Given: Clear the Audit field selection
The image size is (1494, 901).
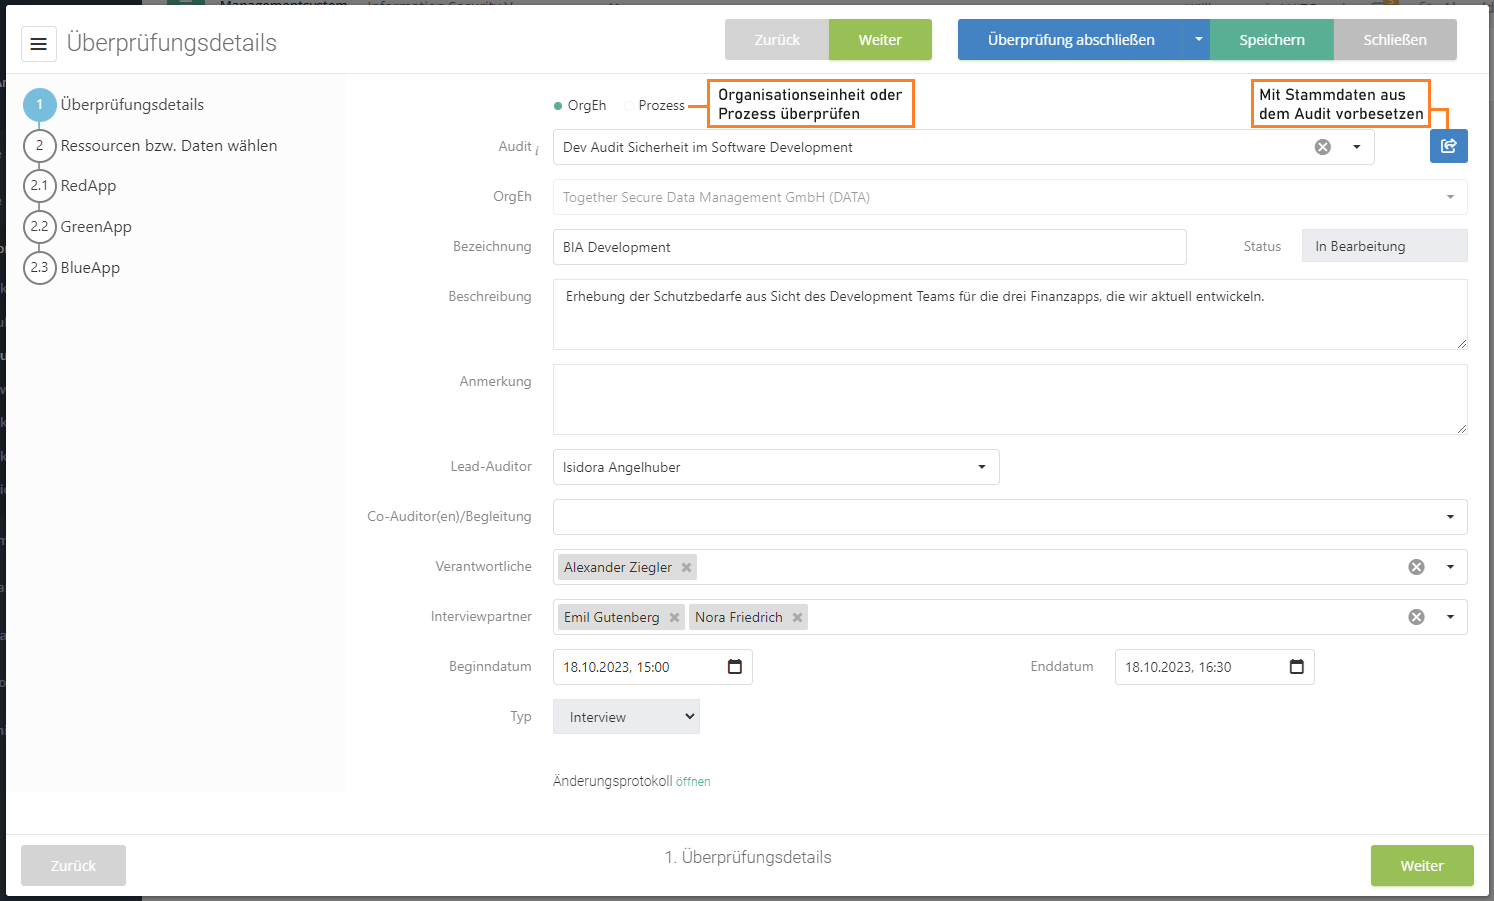Looking at the screenshot, I should [1322, 147].
